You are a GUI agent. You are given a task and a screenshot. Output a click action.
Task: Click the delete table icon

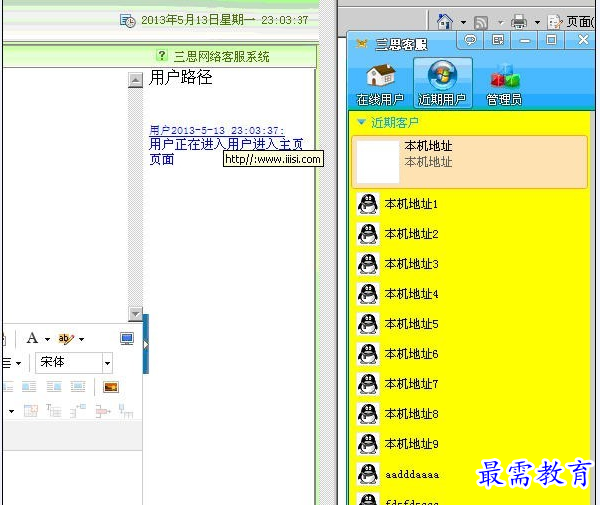pyautogui.click(x=31, y=411)
